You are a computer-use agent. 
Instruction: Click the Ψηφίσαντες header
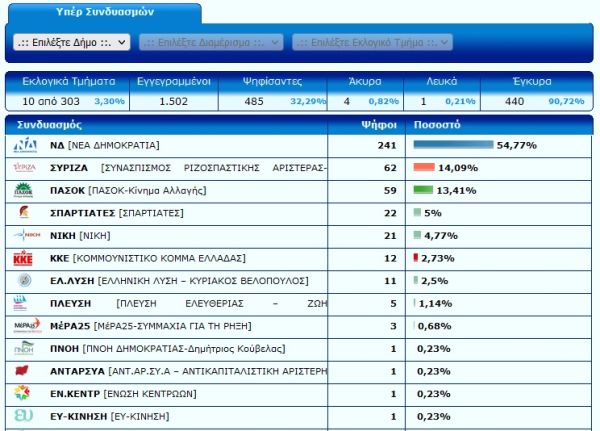(272, 82)
